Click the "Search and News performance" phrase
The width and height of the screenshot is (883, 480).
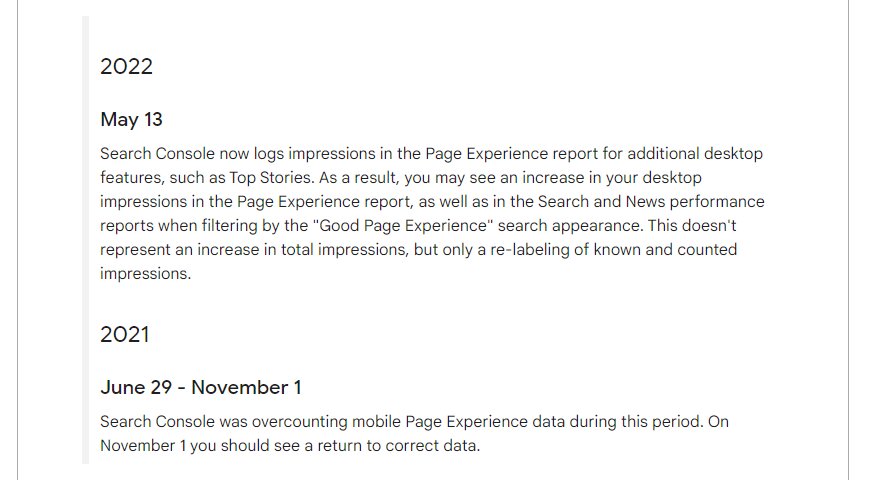point(651,202)
